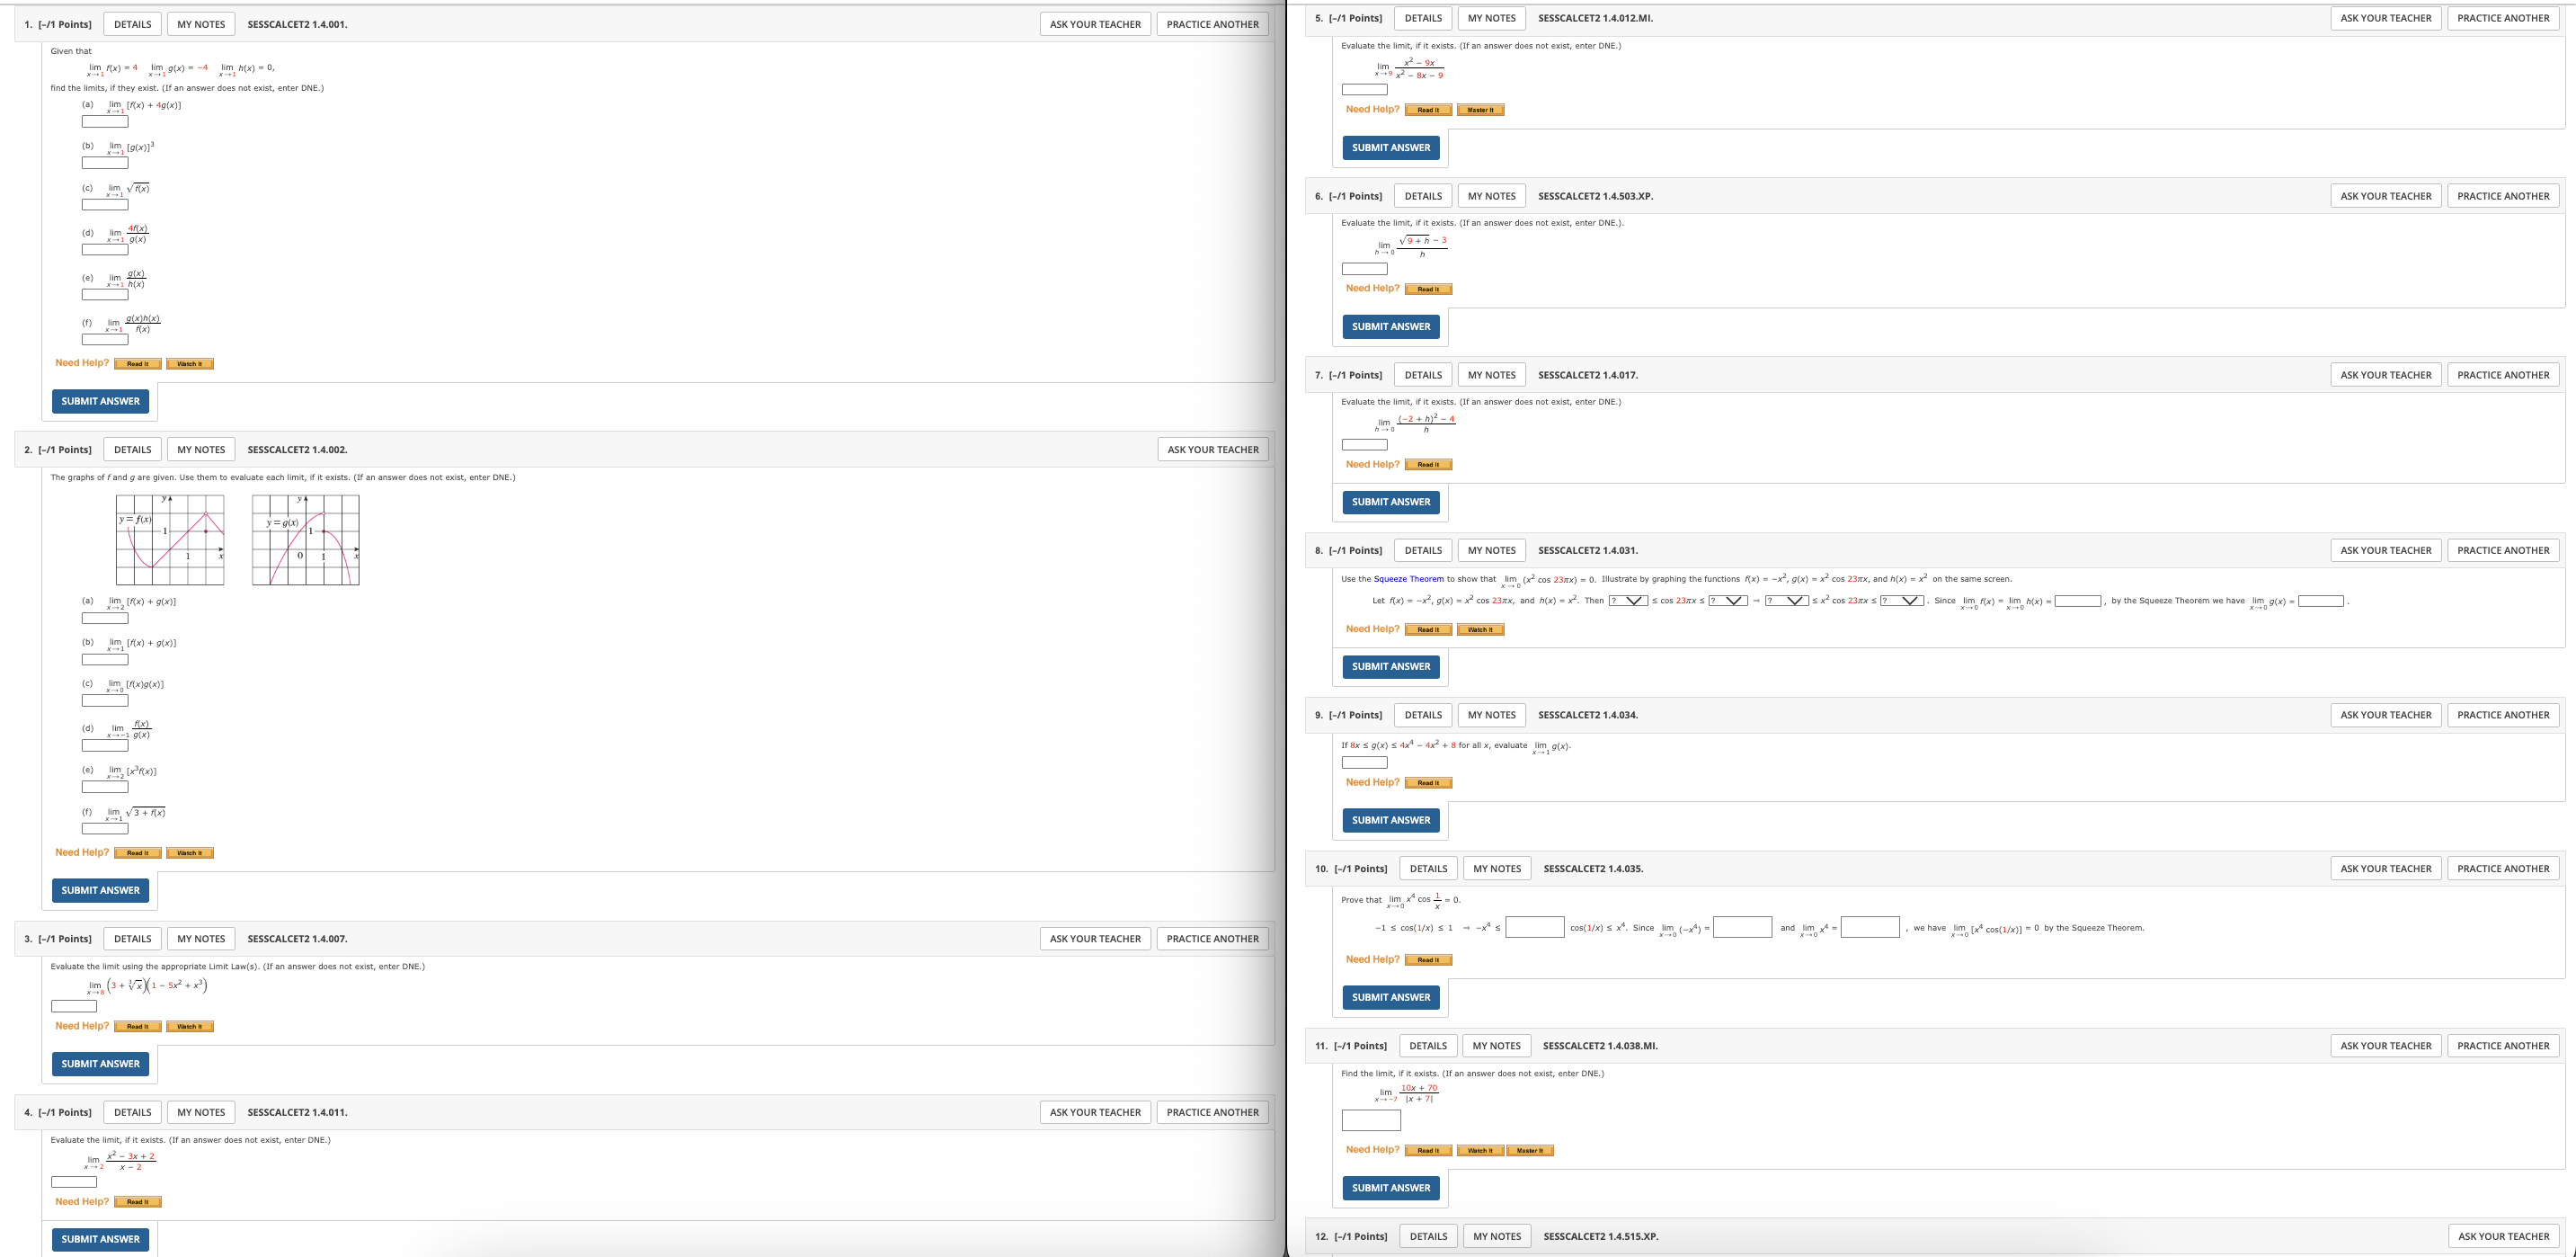Submit answer for question 9

[1391, 820]
